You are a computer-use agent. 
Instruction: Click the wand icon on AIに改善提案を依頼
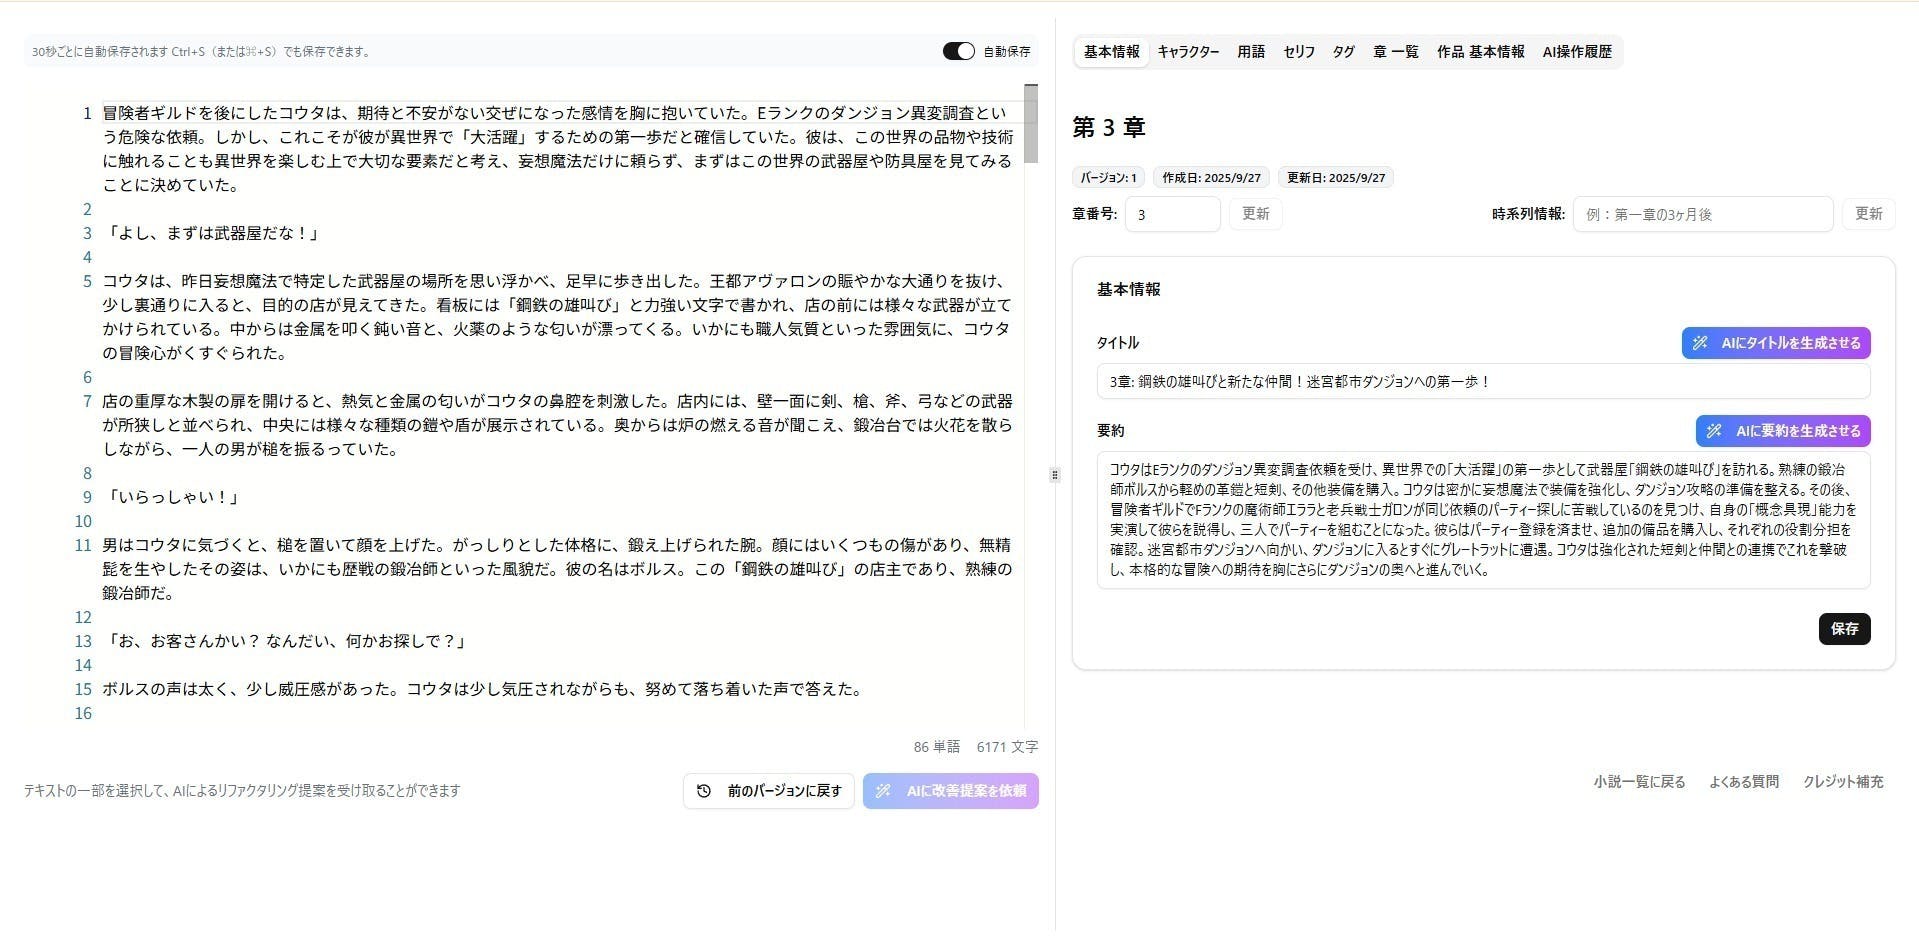883,791
